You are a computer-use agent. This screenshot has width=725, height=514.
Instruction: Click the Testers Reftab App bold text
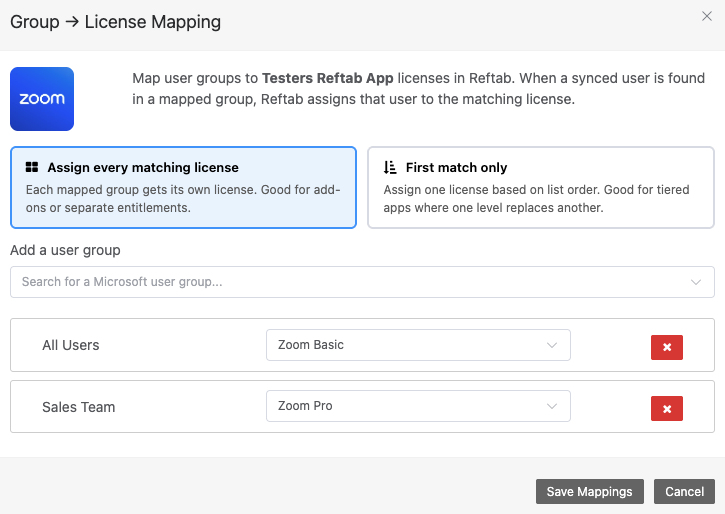tap(327, 78)
